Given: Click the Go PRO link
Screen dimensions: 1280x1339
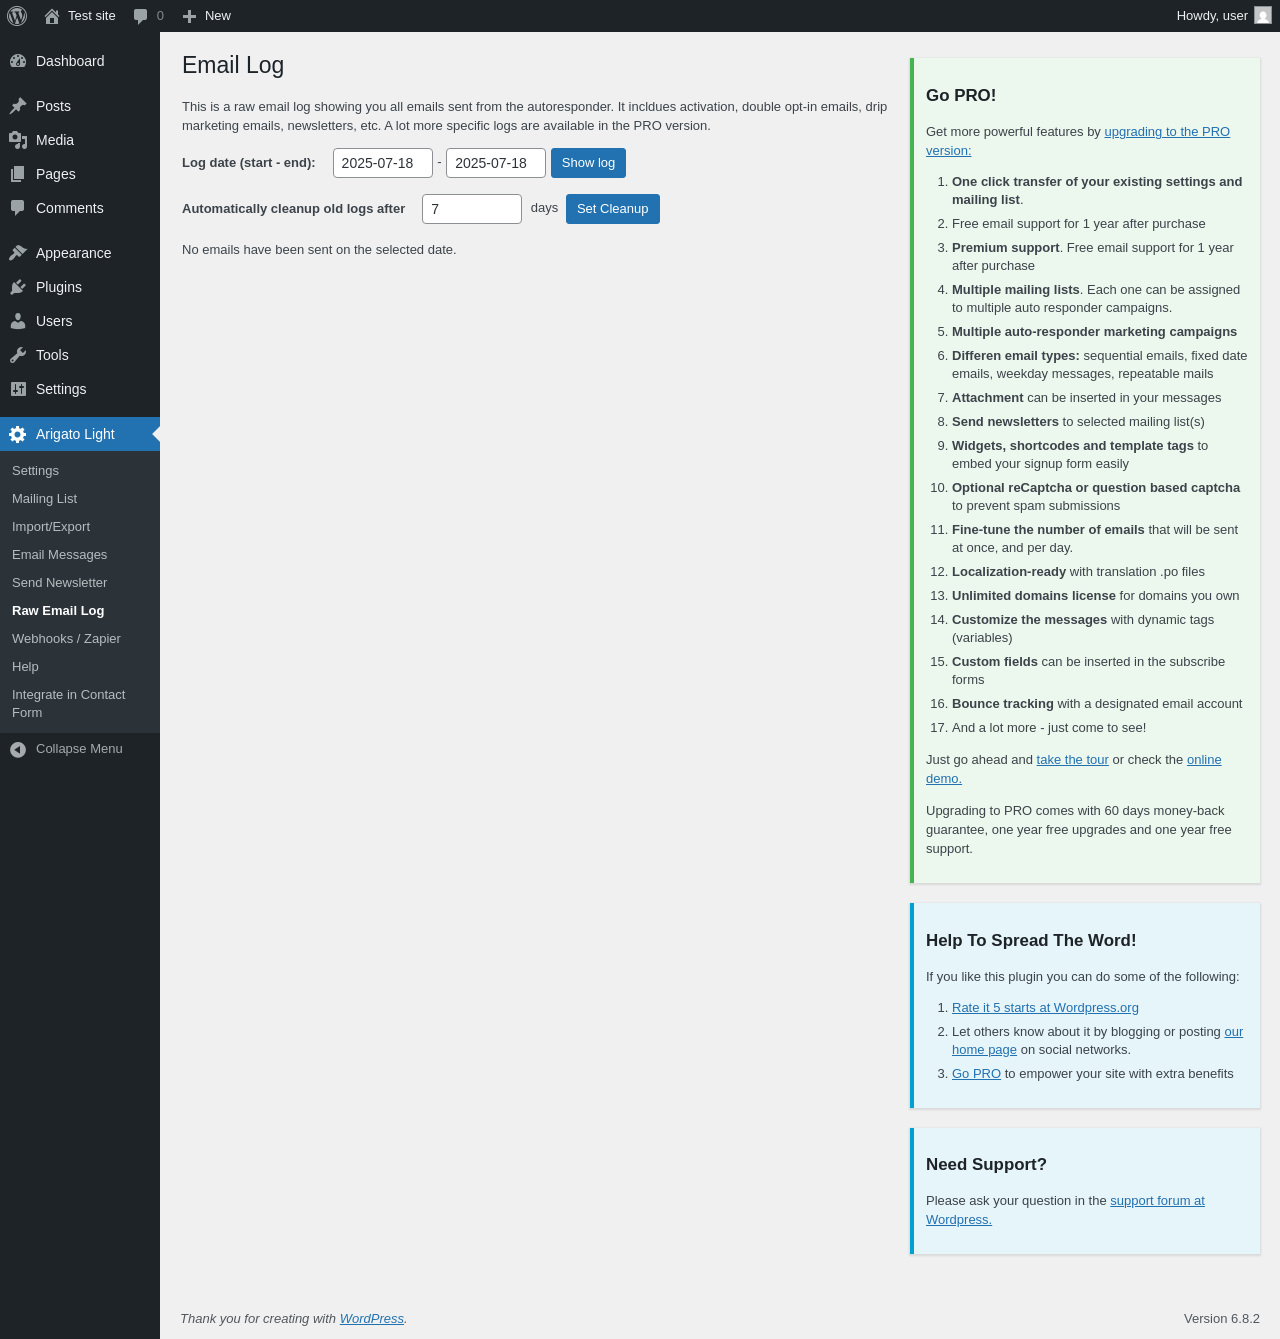Looking at the screenshot, I should pos(976,1074).
